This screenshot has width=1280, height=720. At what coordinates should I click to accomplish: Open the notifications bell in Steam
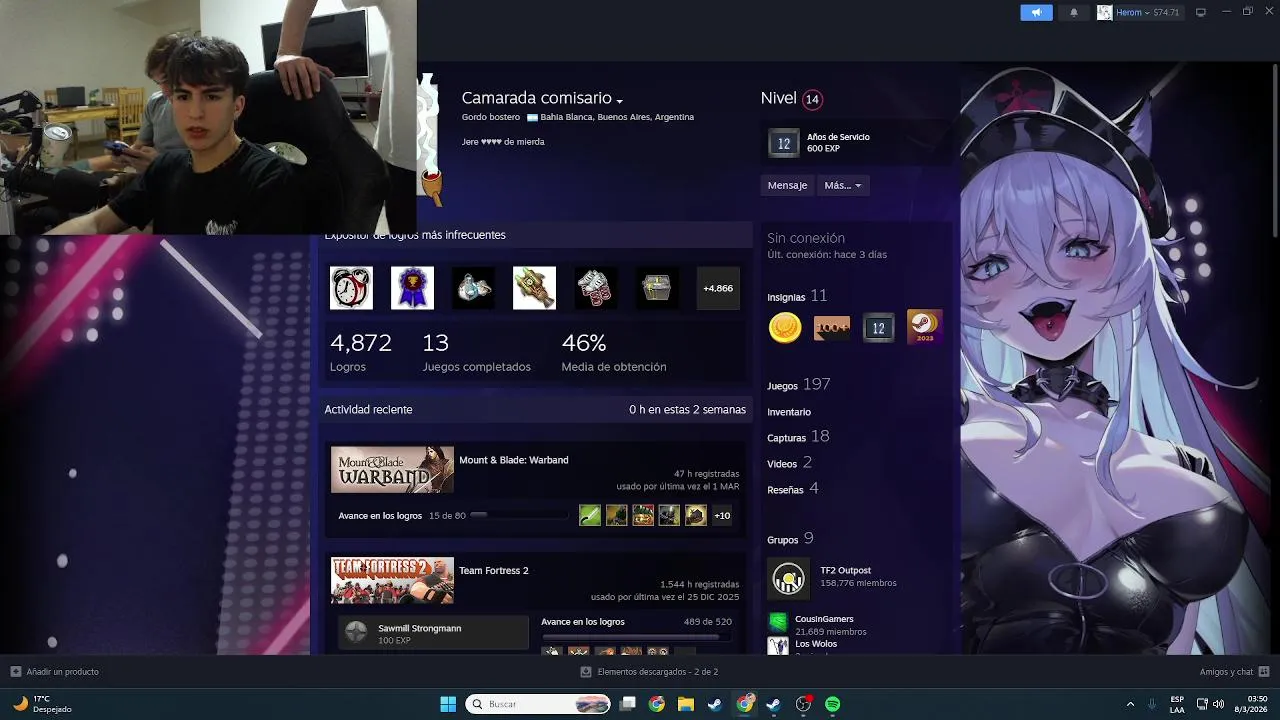coord(1074,12)
